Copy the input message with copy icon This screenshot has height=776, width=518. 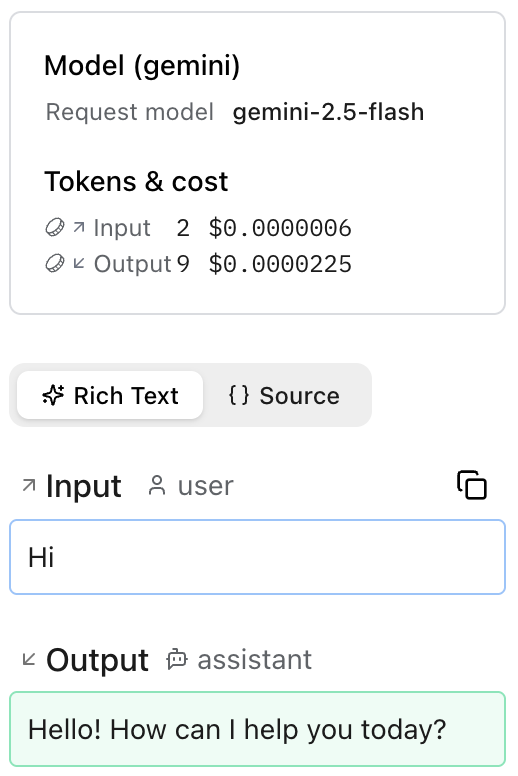(x=471, y=485)
